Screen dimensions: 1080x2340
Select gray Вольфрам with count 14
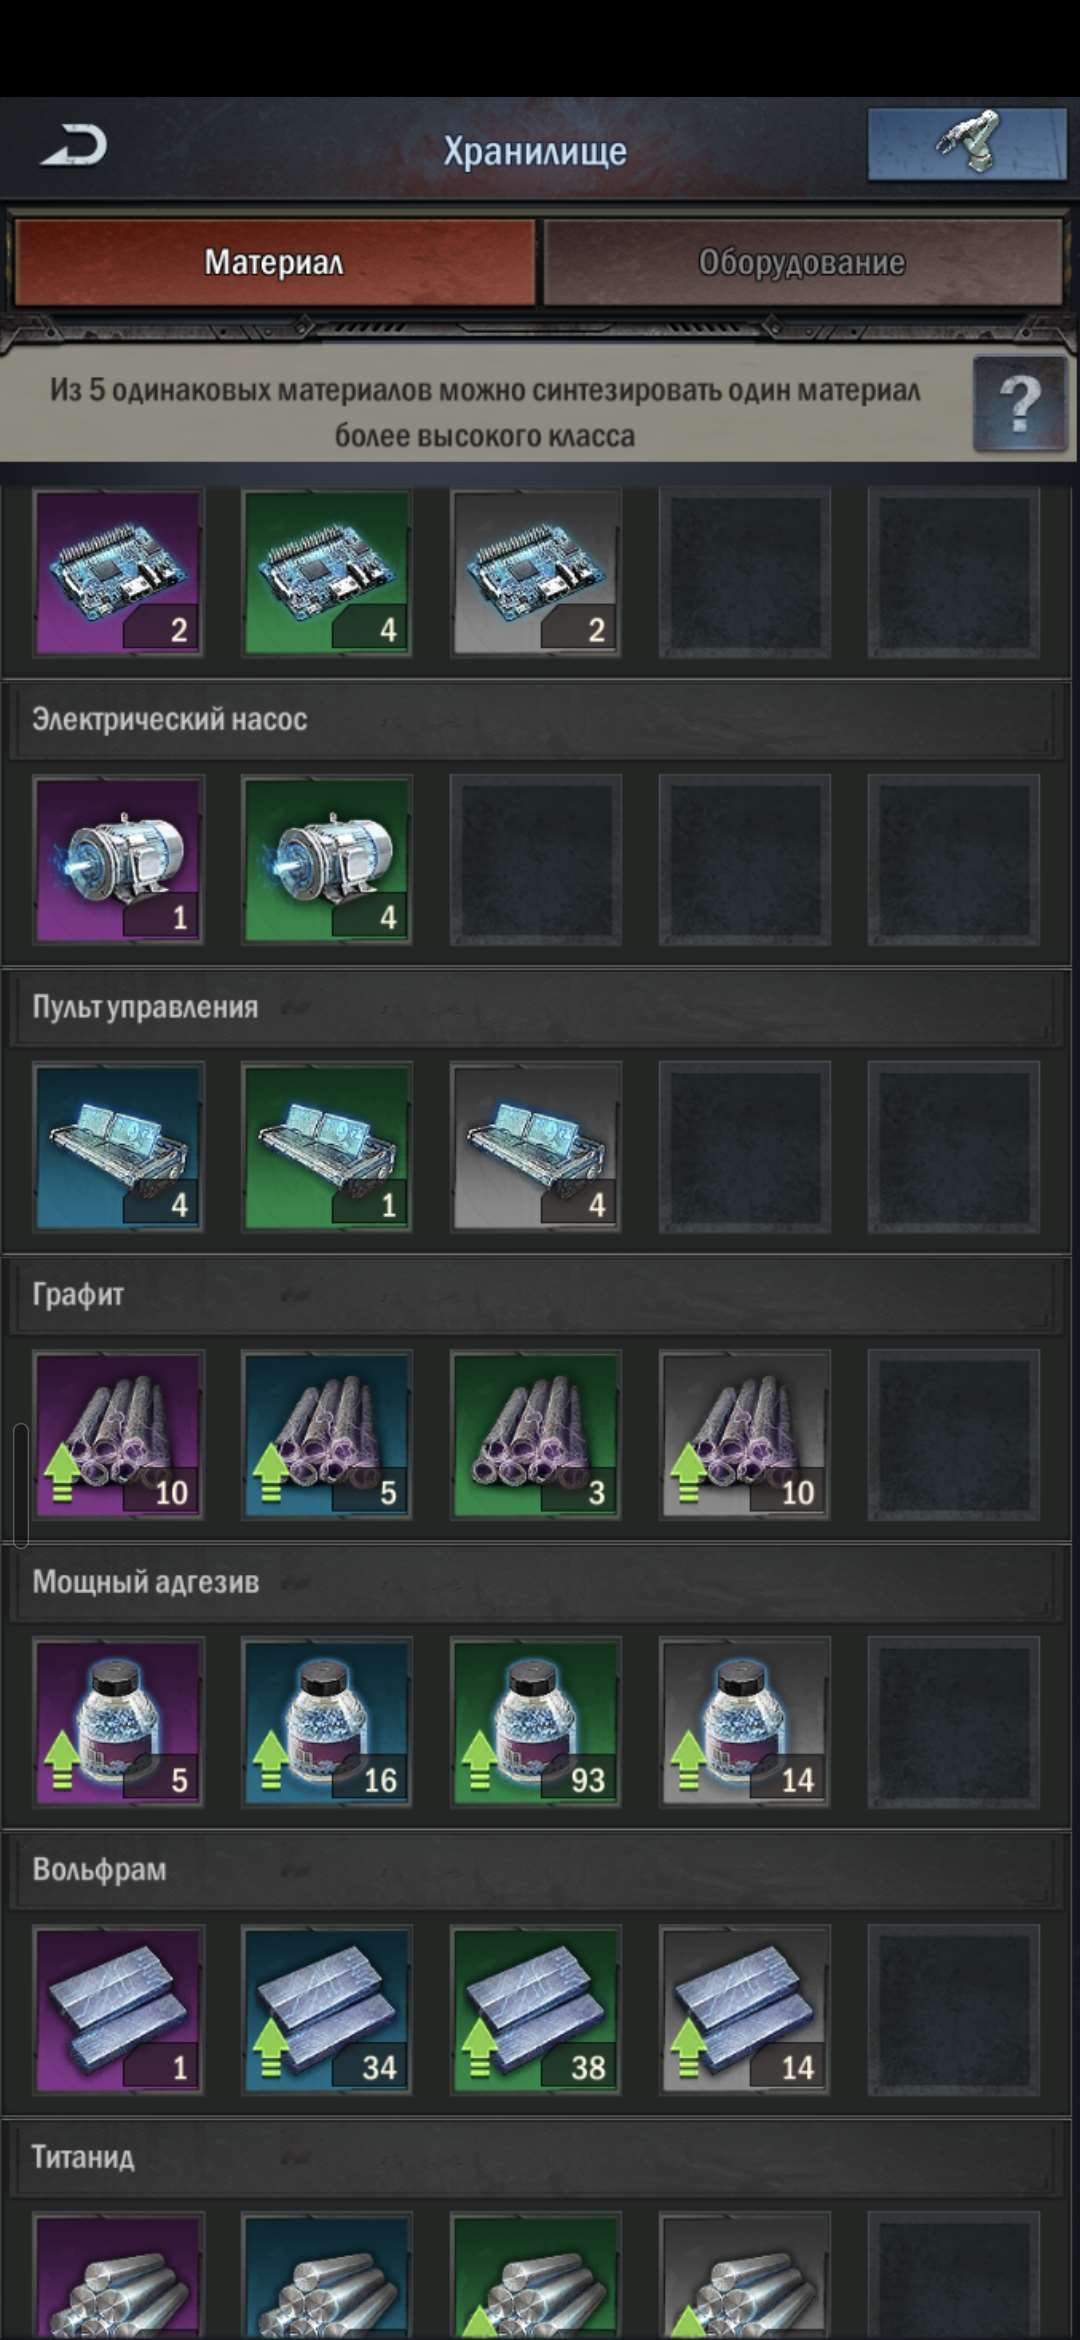pyautogui.click(x=745, y=2010)
